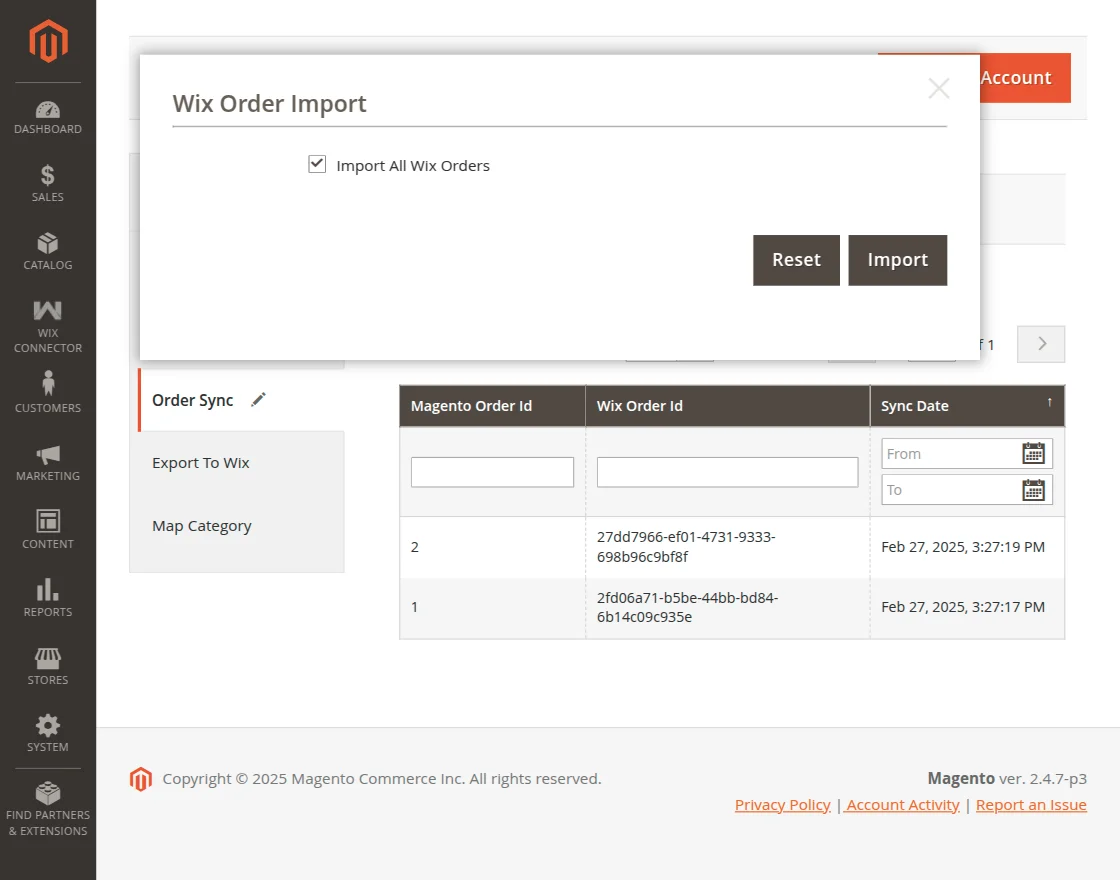Open Find Partners & Extensions
1120x880 pixels.
click(x=48, y=809)
